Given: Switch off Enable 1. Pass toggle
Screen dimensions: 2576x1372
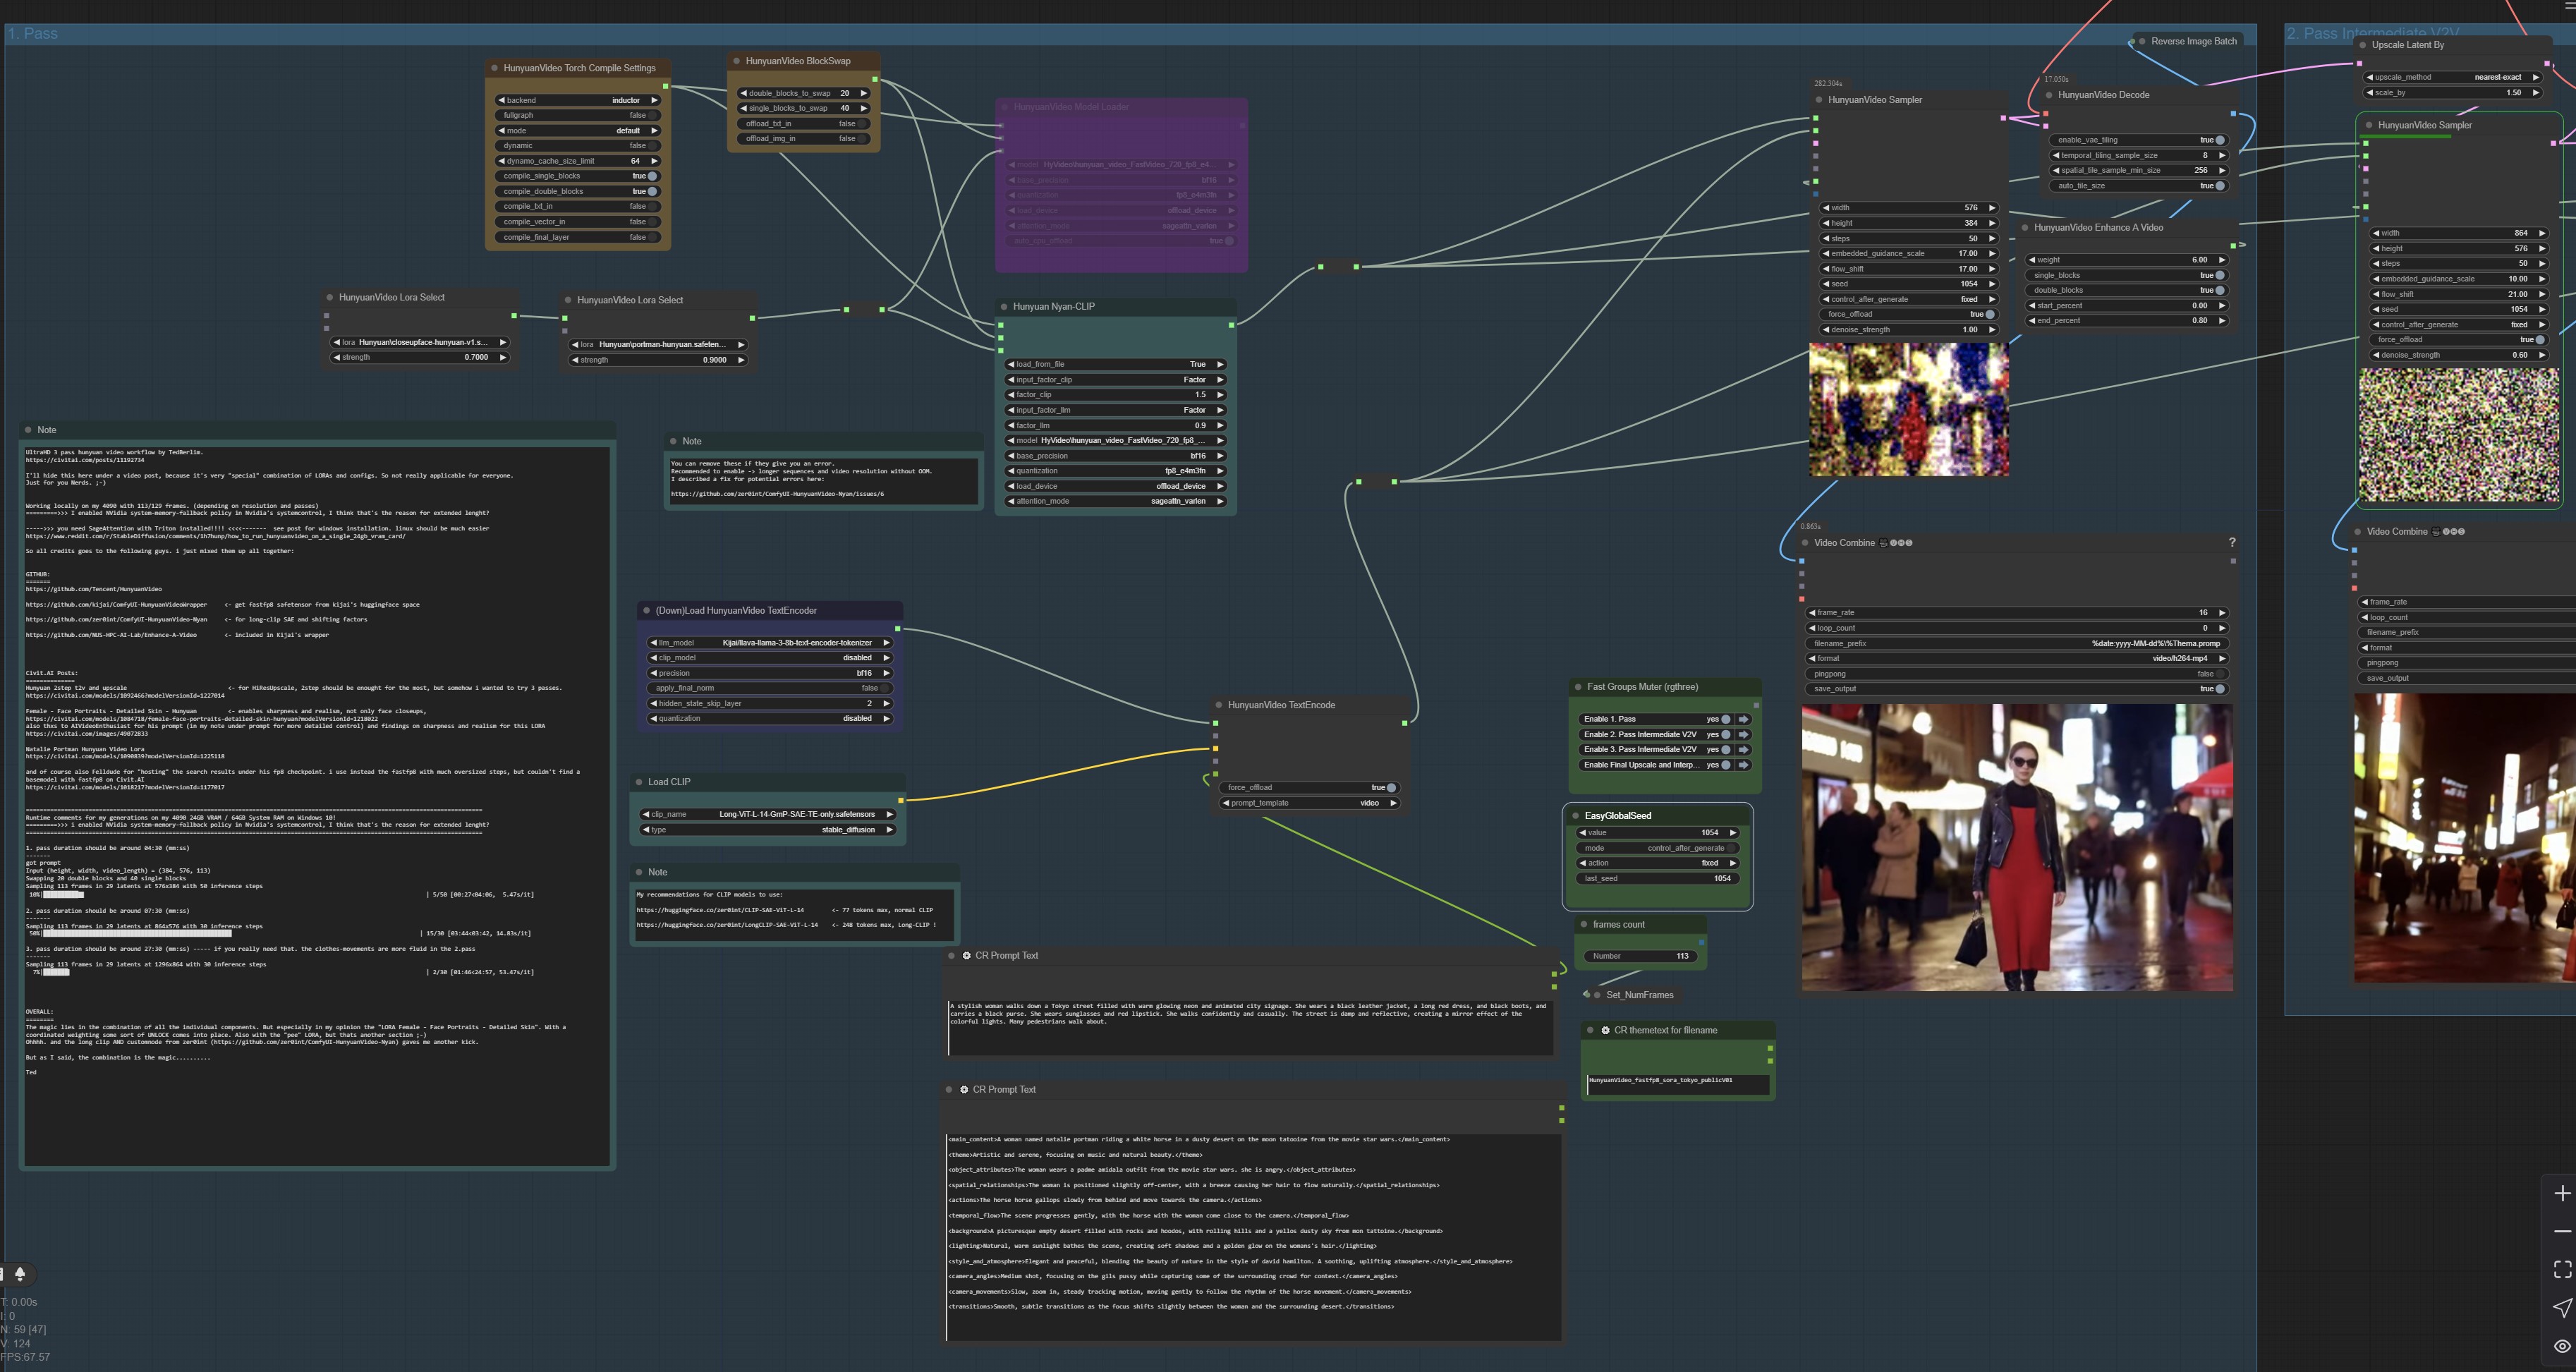Looking at the screenshot, I should (x=1725, y=719).
